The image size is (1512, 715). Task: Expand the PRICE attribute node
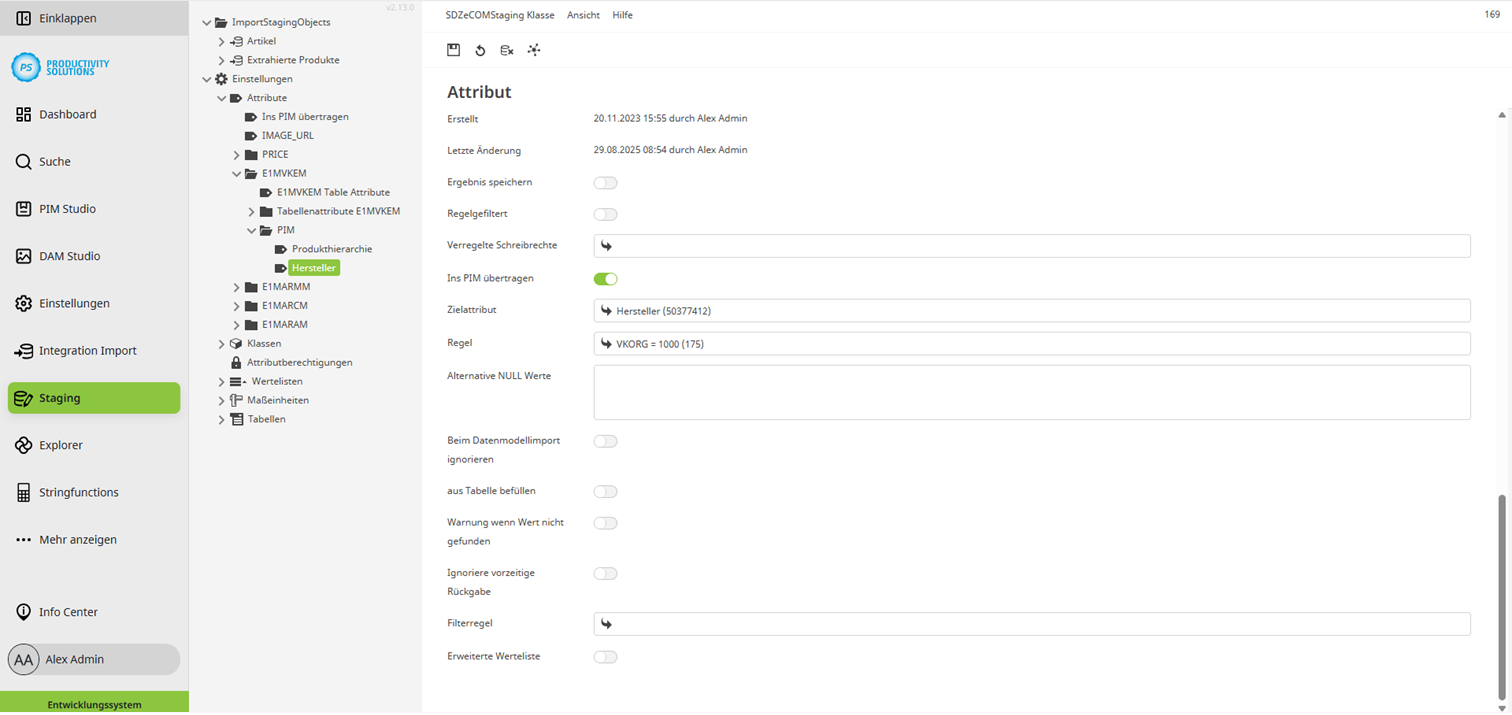point(236,154)
